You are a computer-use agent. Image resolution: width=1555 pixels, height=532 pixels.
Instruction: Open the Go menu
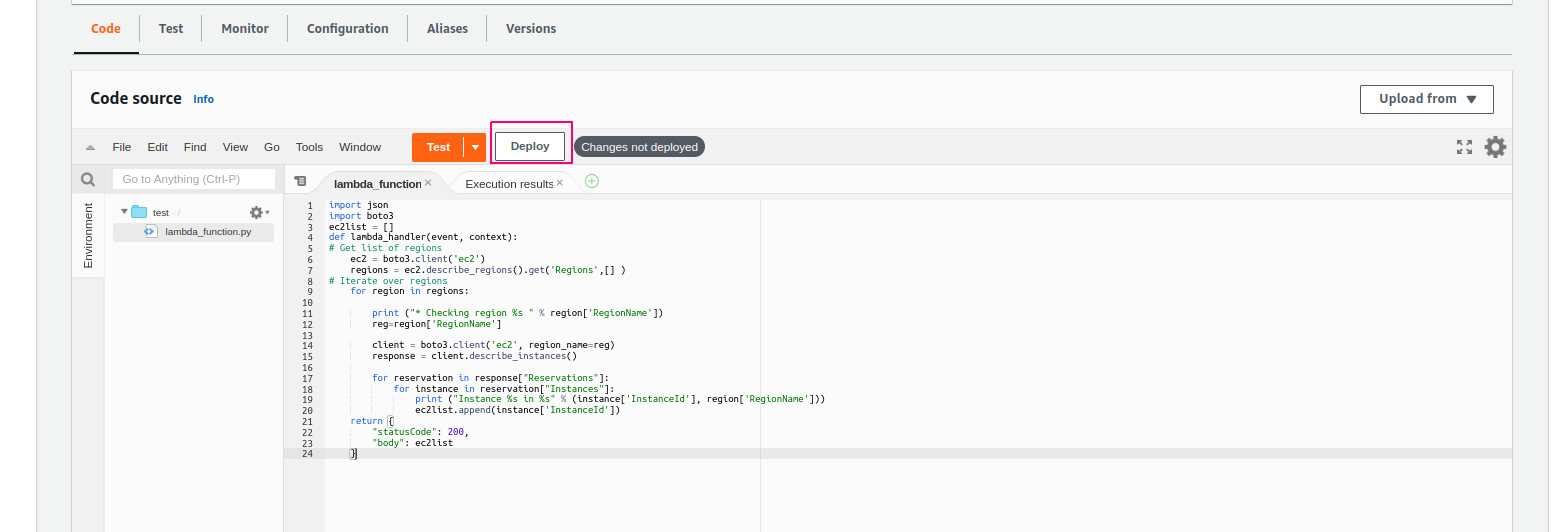[272, 147]
